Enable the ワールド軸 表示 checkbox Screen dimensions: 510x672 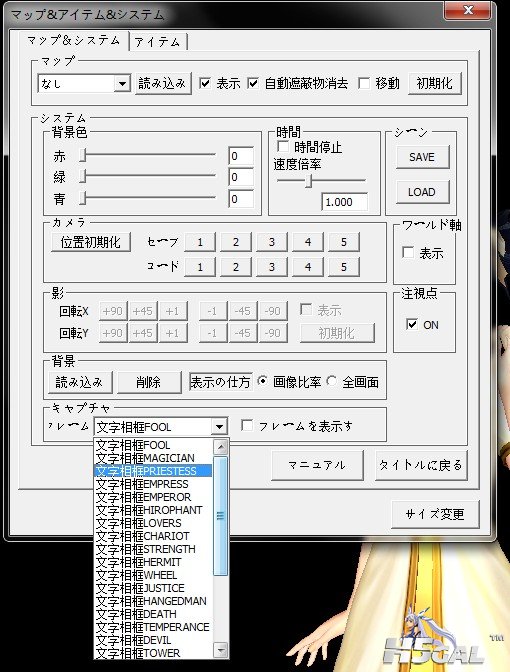(408, 252)
